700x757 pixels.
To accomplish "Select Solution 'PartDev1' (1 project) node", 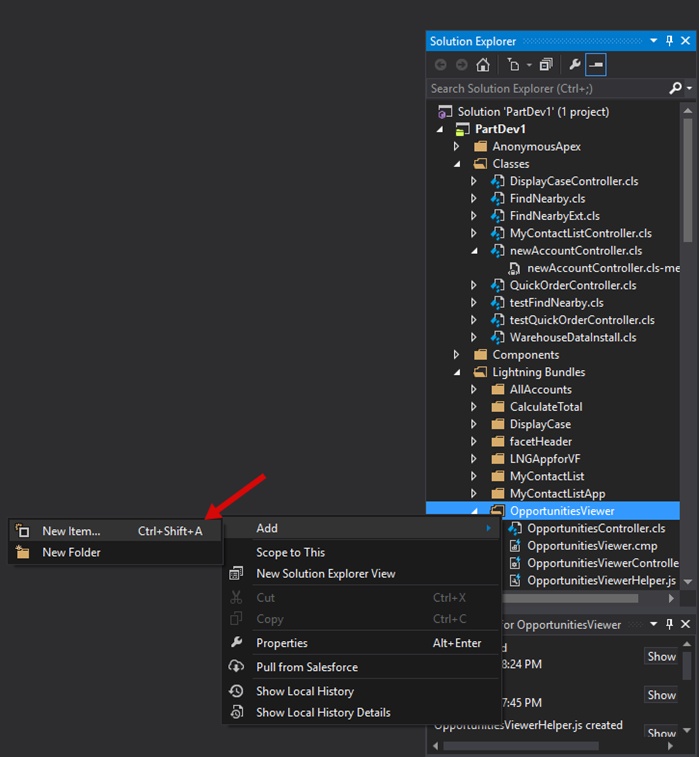I will 533,112.
